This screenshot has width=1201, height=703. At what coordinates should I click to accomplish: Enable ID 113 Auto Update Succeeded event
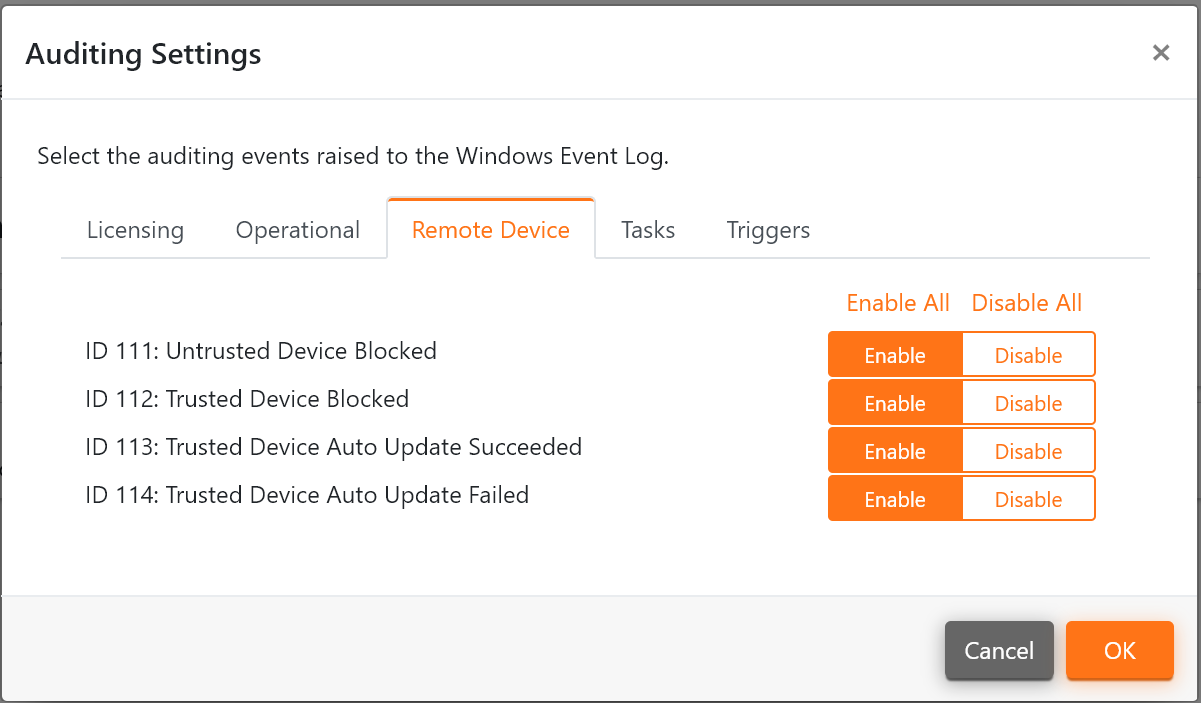(895, 451)
